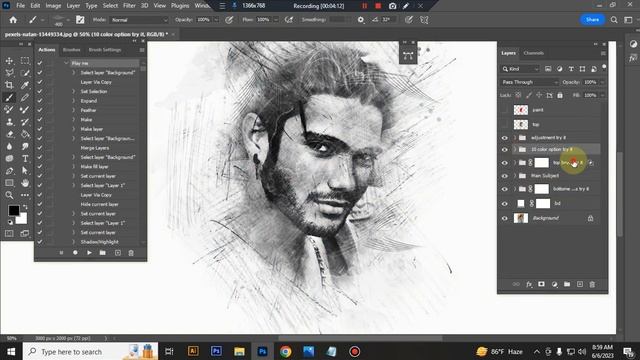Viewport: 640px width, 360px height.
Task: Open smoothing options gear
Action: coord(361,20)
